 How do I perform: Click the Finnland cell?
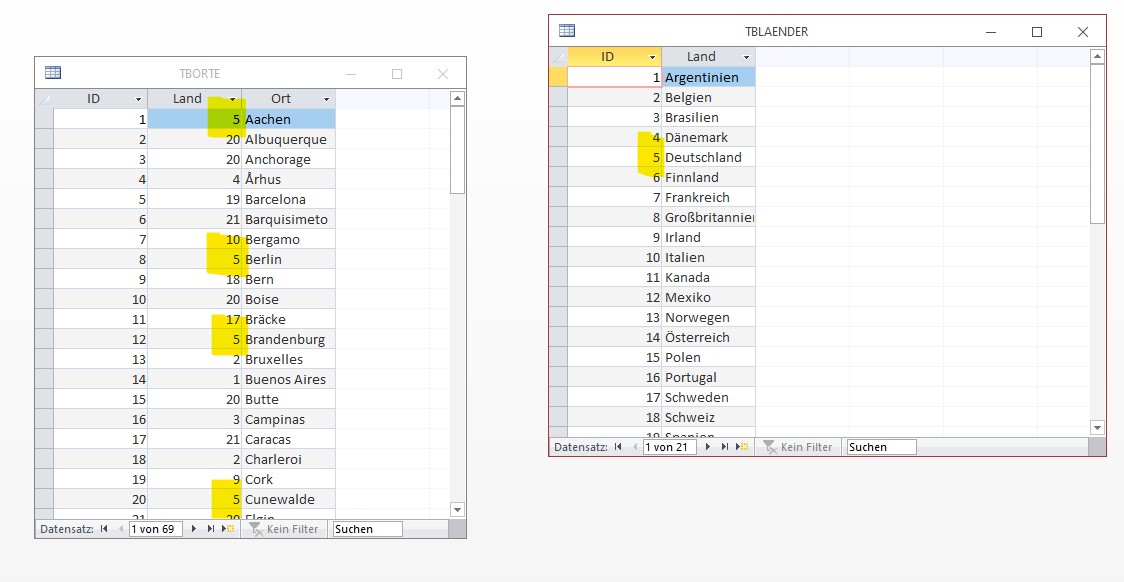pos(709,177)
